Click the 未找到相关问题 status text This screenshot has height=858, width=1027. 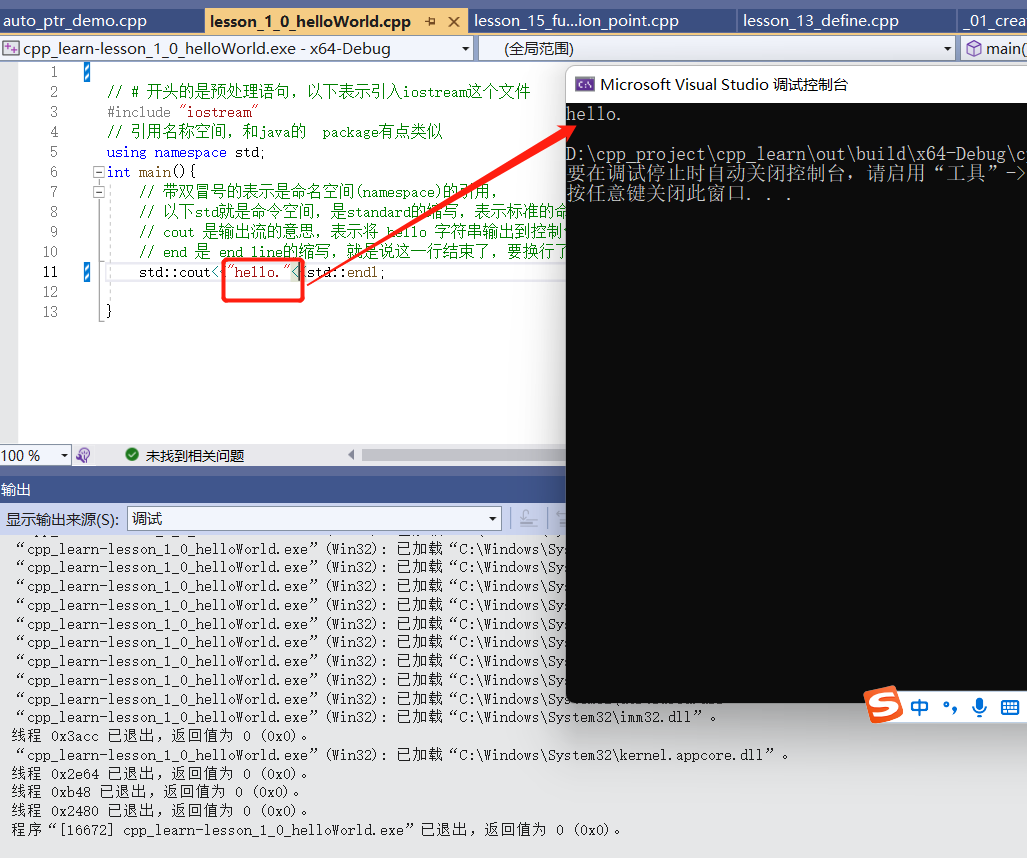pyautogui.click(x=195, y=456)
